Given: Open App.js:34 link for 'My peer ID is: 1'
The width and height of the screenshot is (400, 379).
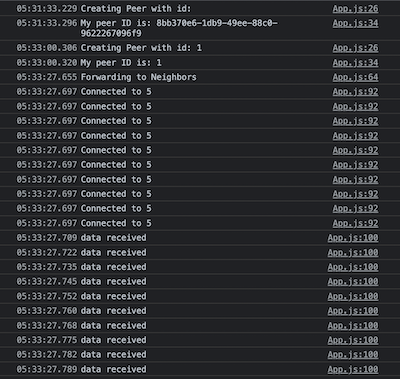Looking at the screenshot, I should (355, 63).
